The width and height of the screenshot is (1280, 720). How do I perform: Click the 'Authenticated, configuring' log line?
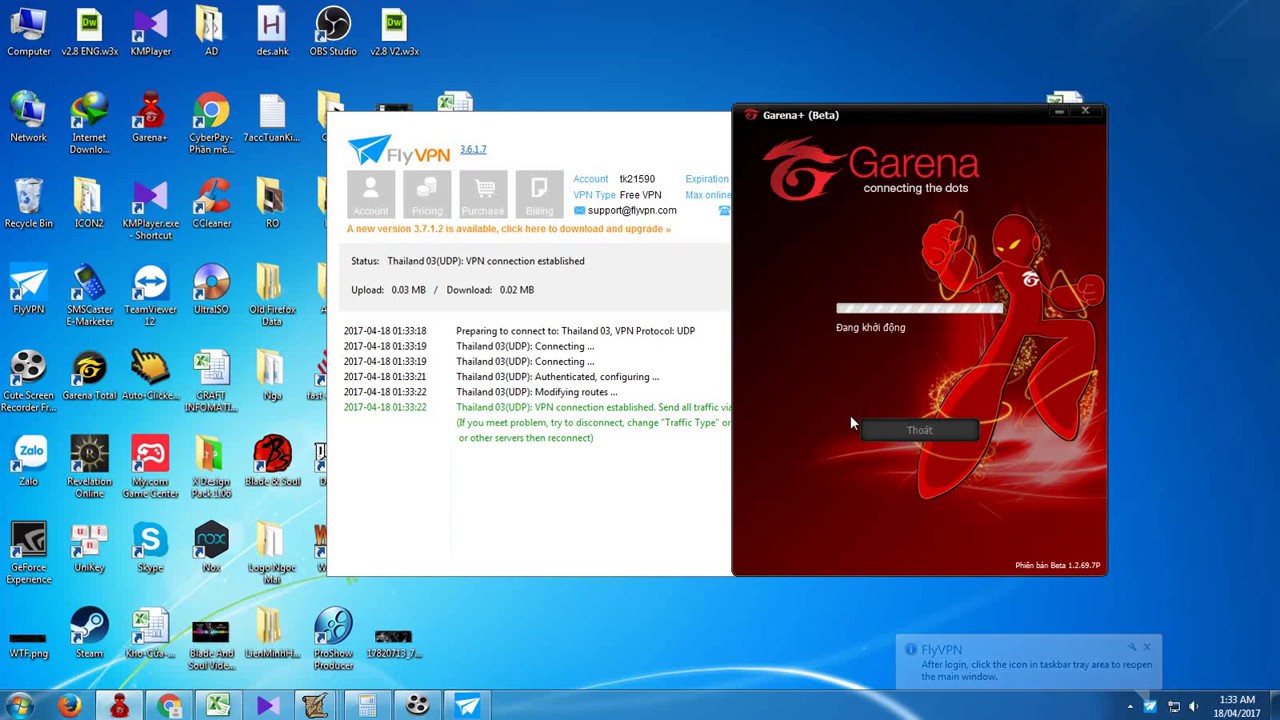coord(557,377)
